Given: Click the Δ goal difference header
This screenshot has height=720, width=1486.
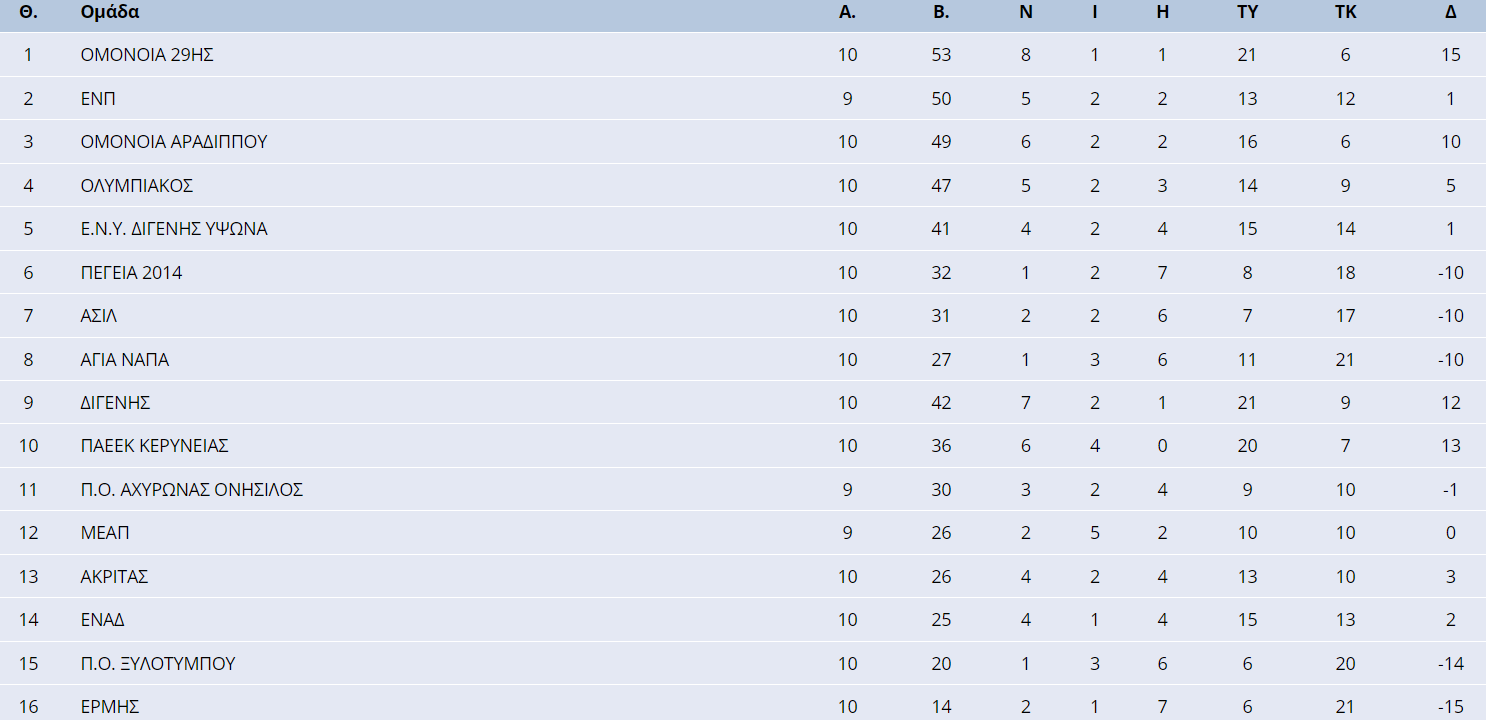Looking at the screenshot, I should (x=1451, y=13).
